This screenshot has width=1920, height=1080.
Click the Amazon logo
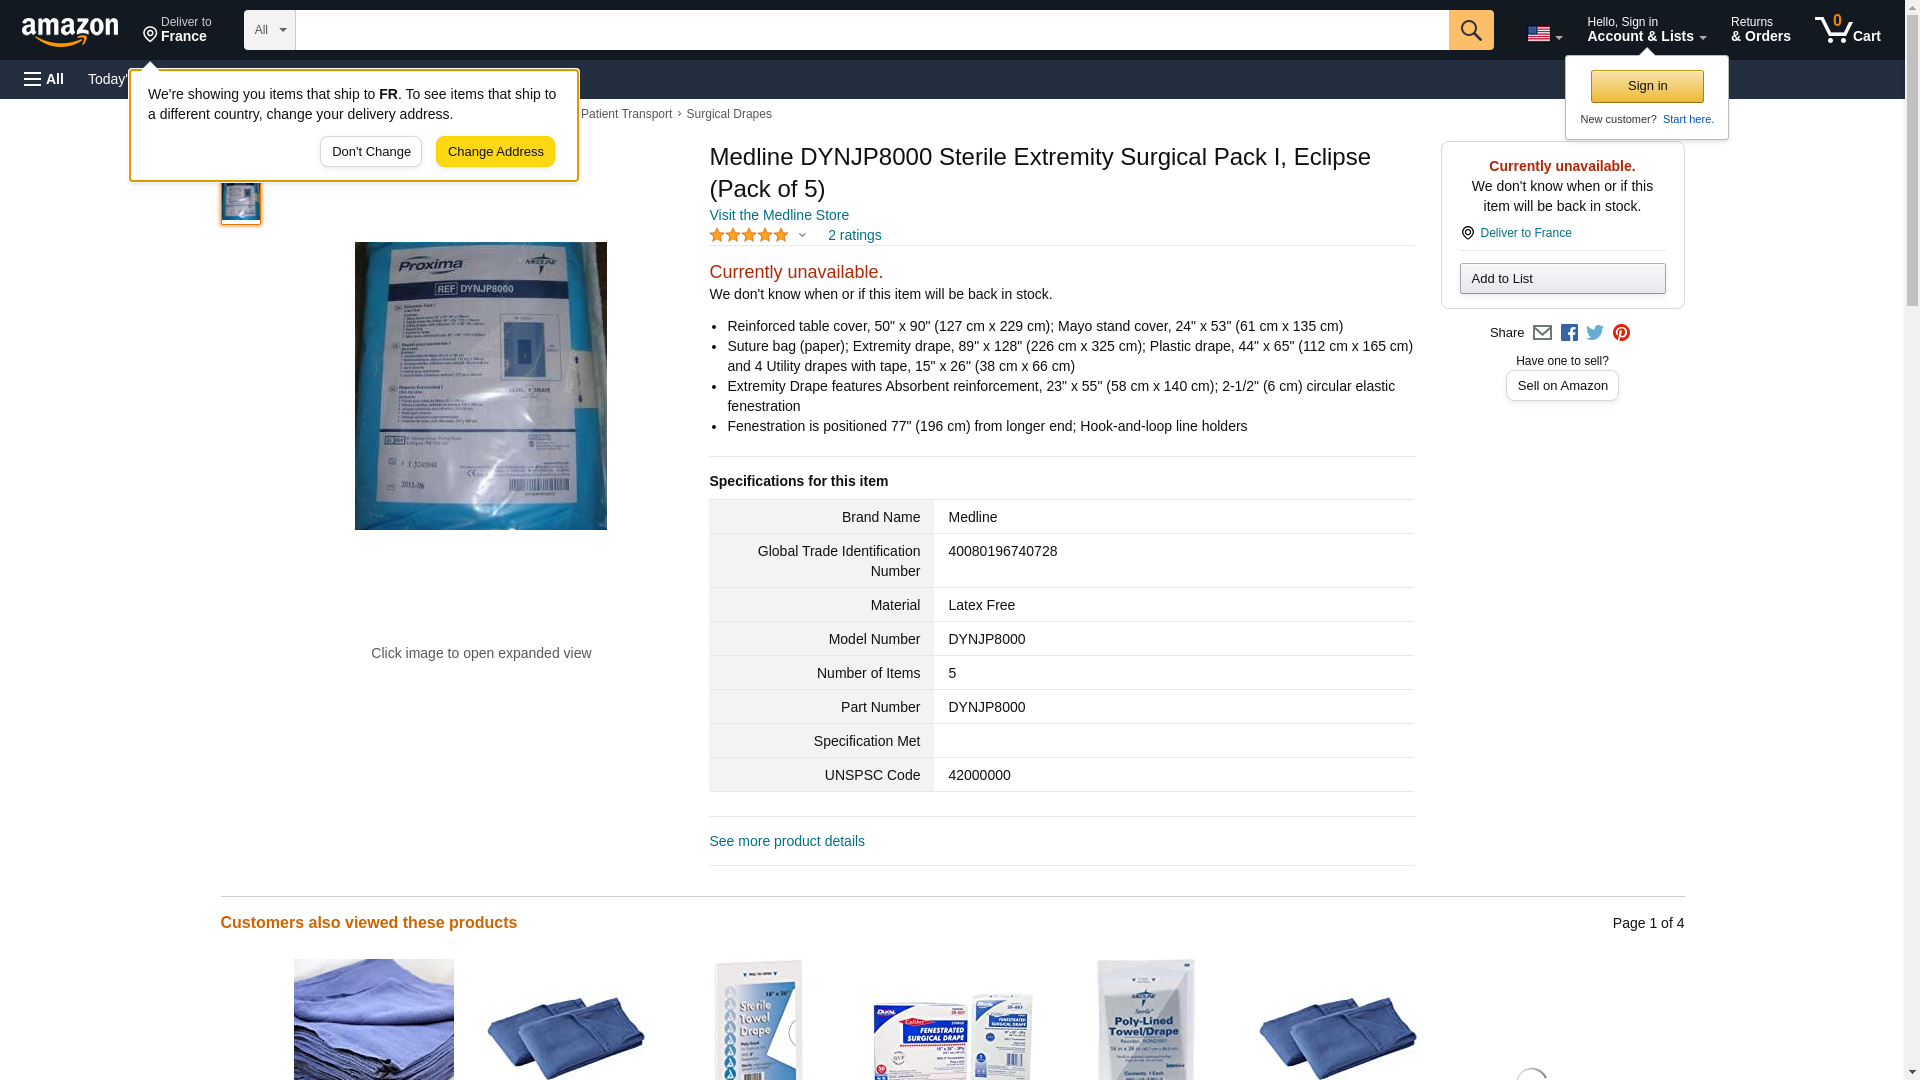(x=70, y=31)
